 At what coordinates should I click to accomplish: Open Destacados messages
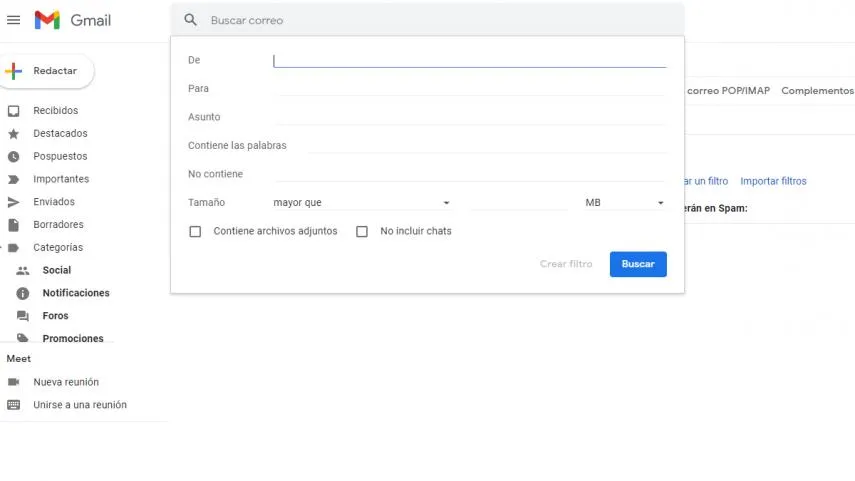click(60, 134)
